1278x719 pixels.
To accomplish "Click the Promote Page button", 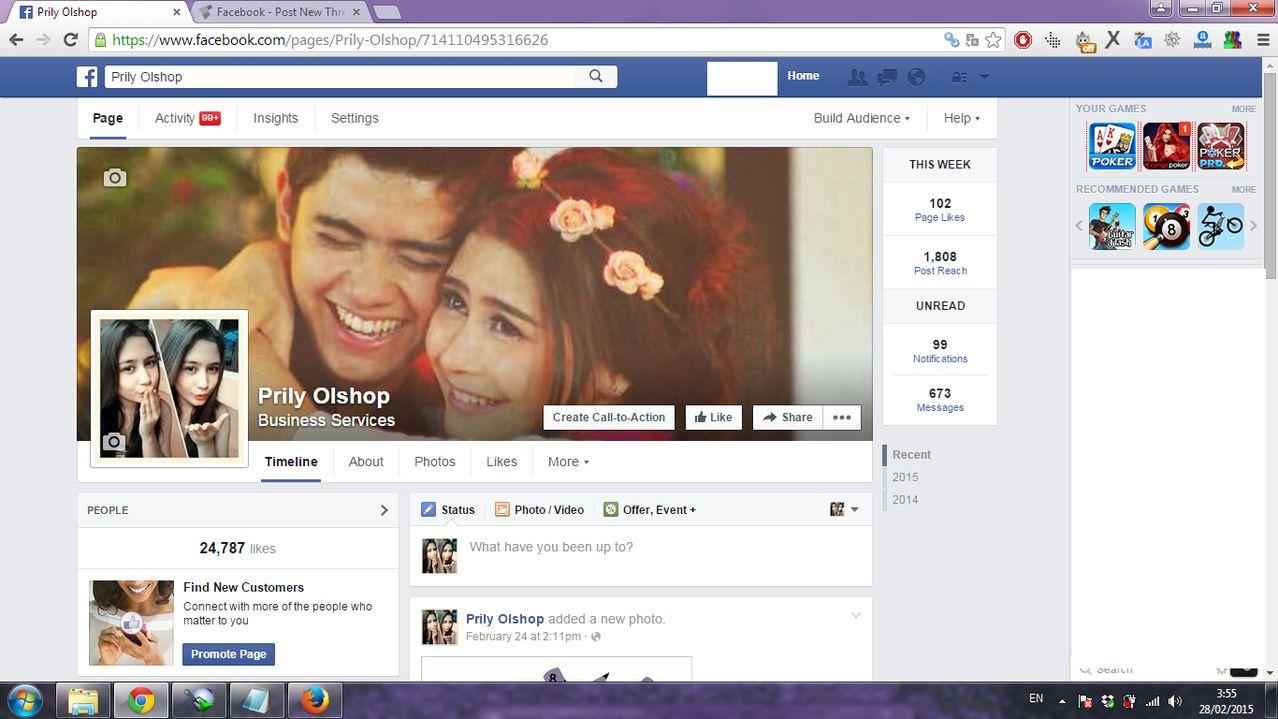I will point(228,654).
